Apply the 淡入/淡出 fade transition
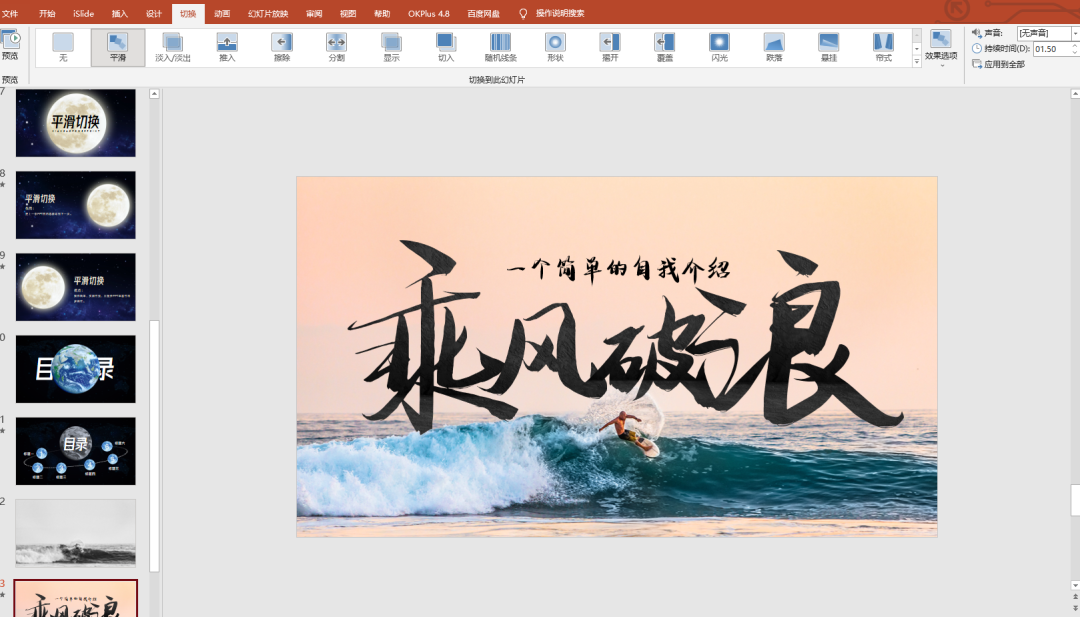This screenshot has height=617, width=1080. tap(172, 48)
